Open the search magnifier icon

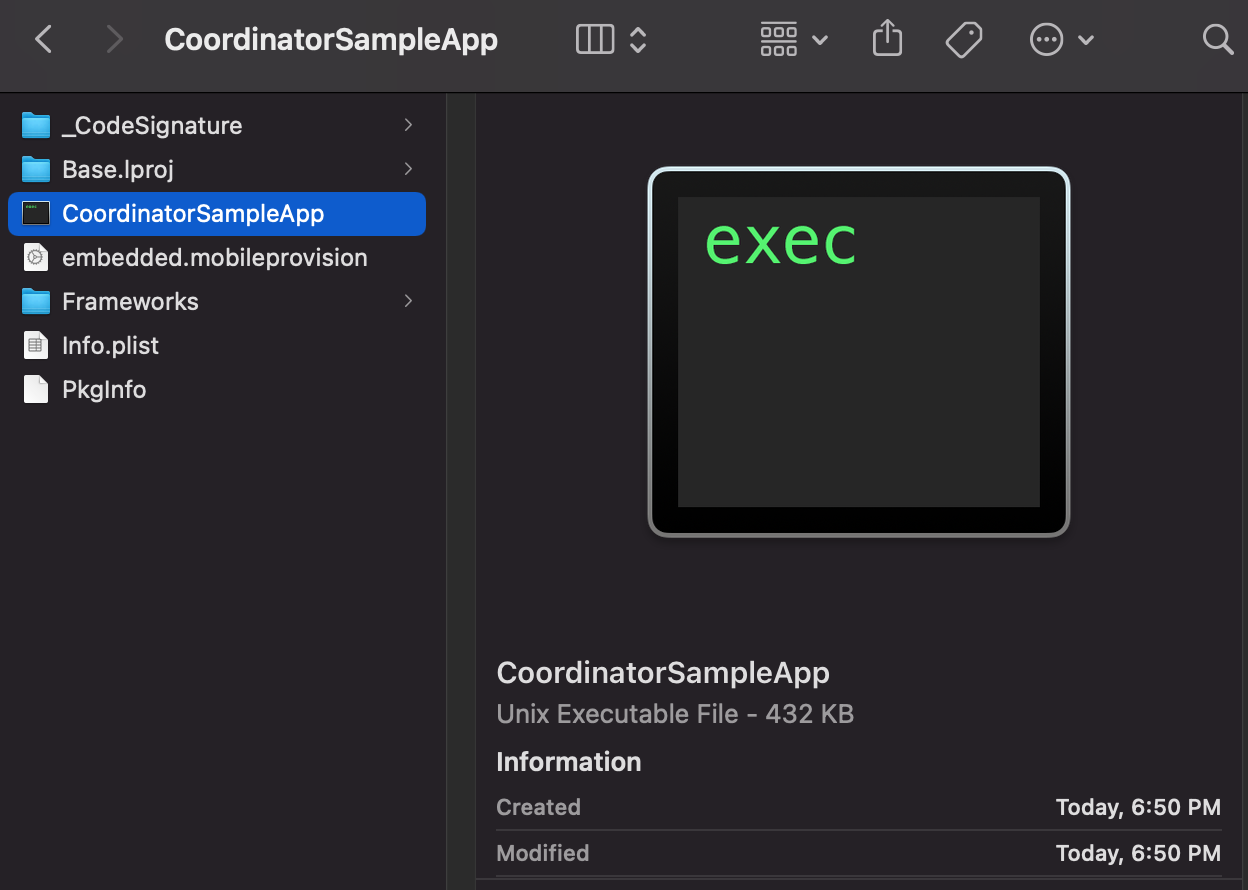[1217, 40]
